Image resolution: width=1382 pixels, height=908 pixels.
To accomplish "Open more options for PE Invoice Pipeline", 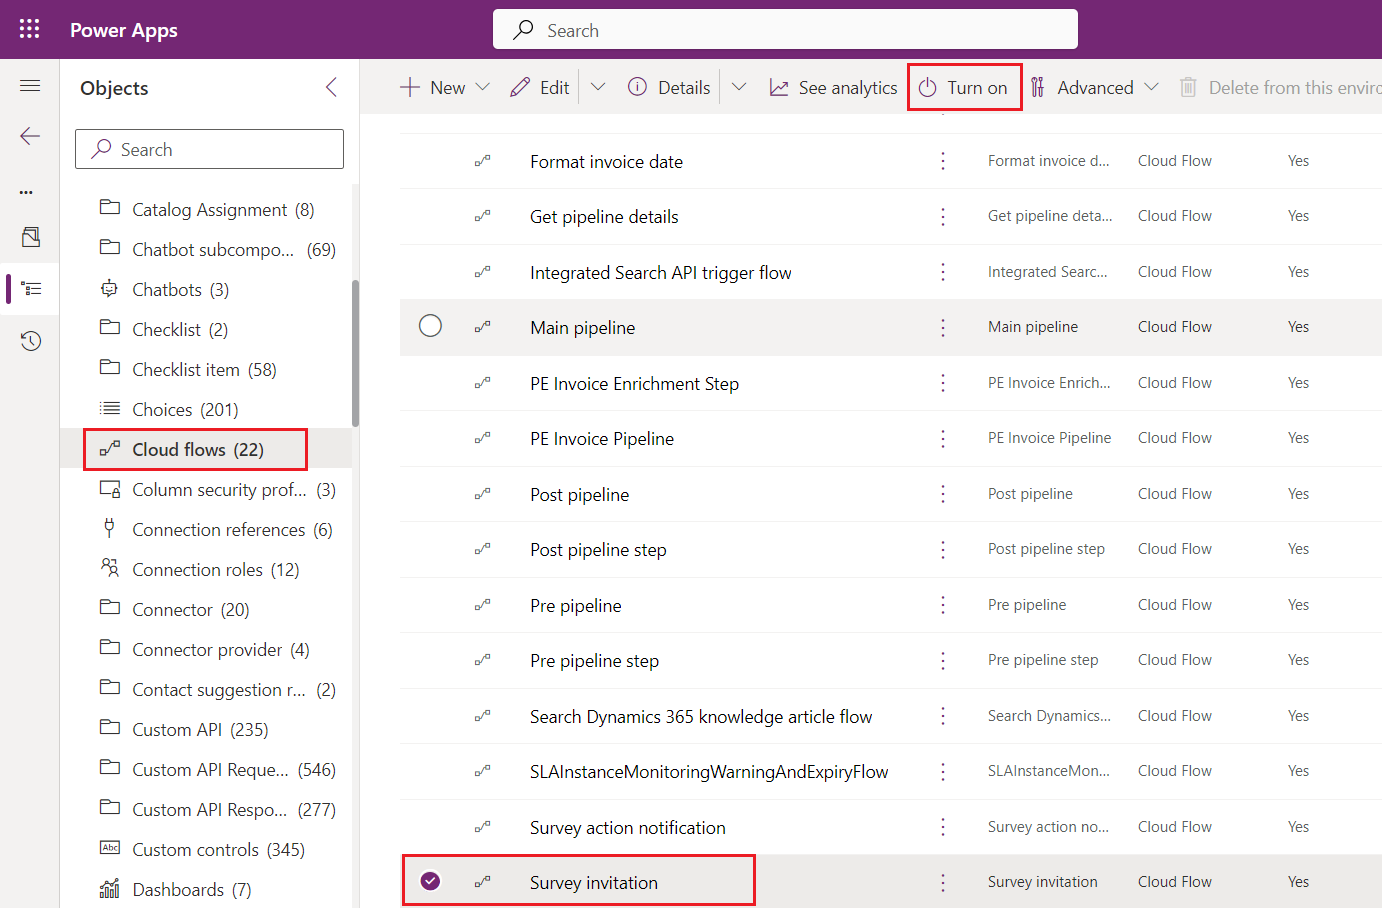I will pyautogui.click(x=943, y=438).
